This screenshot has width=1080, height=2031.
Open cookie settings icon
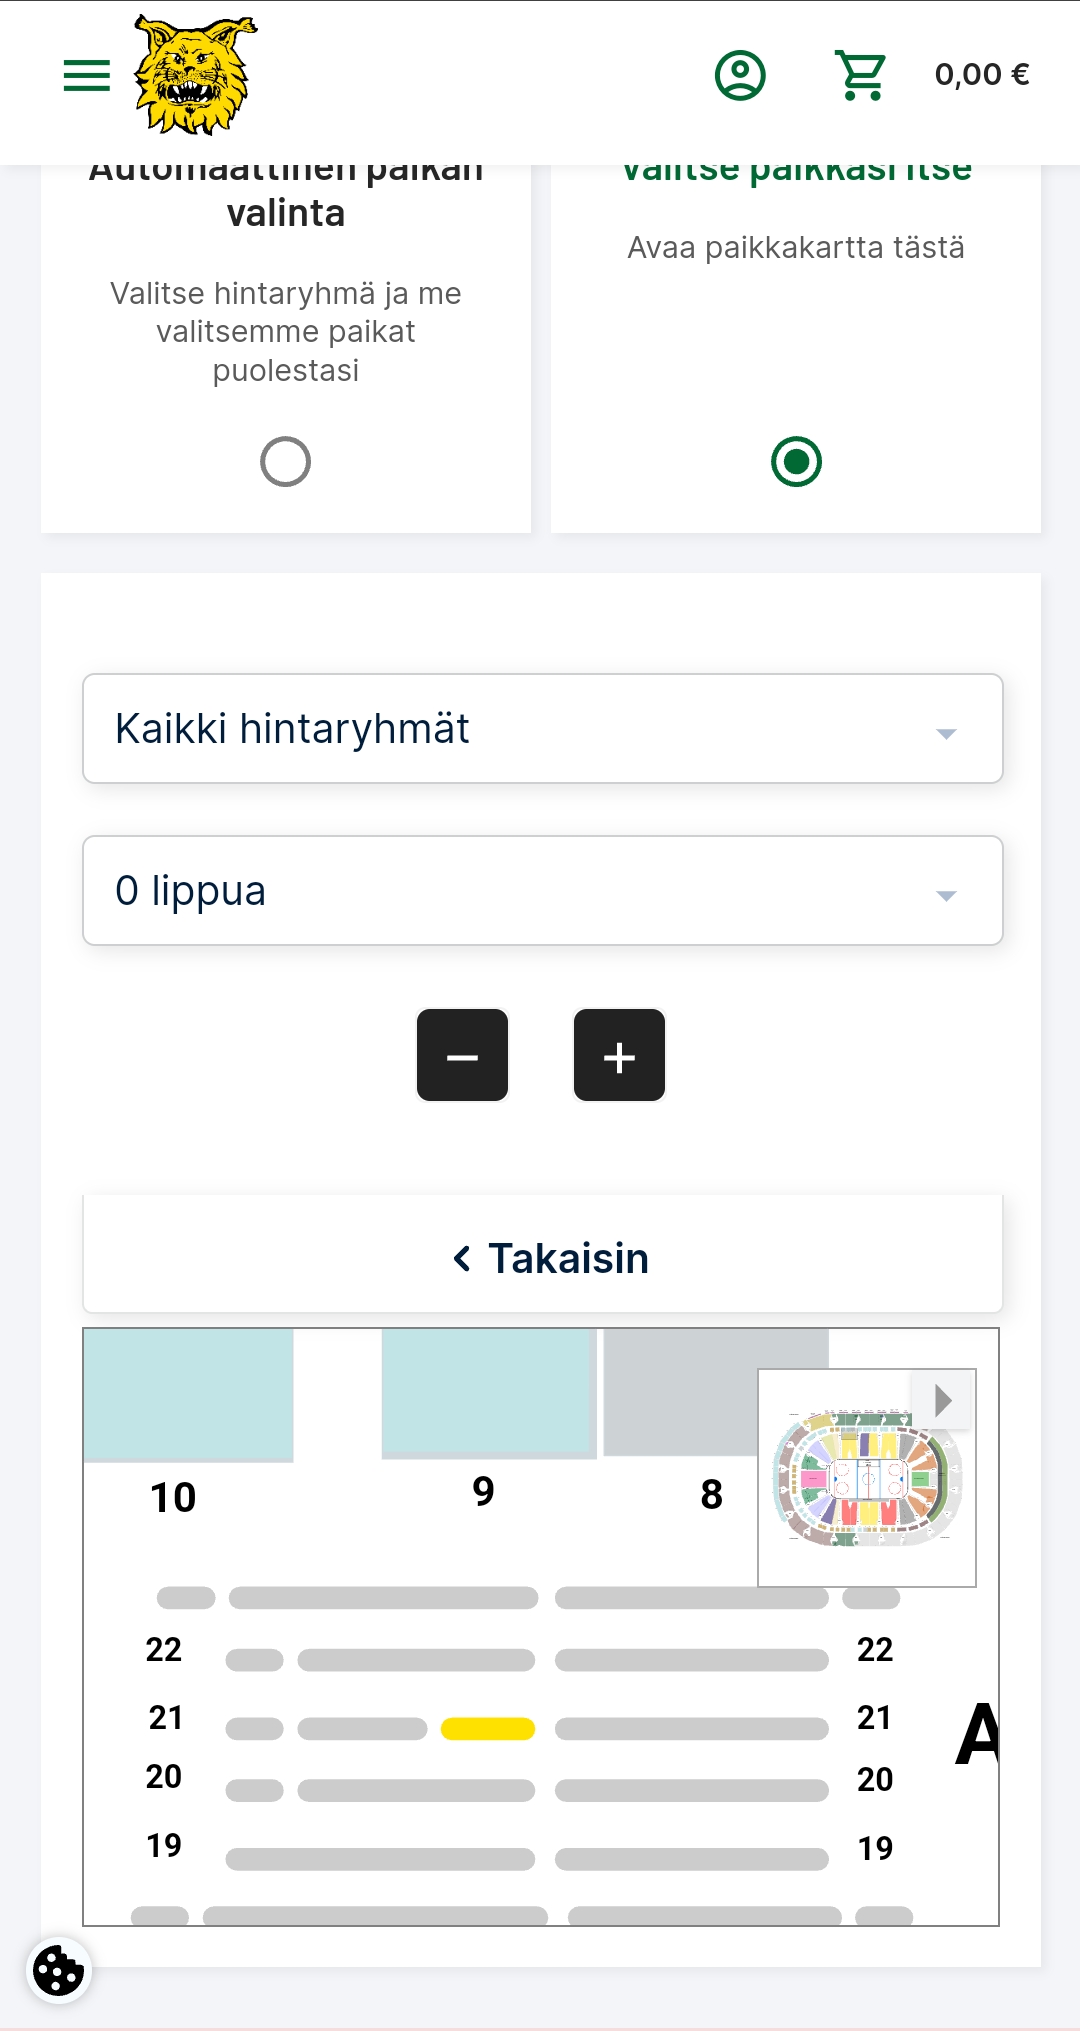click(59, 1970)
